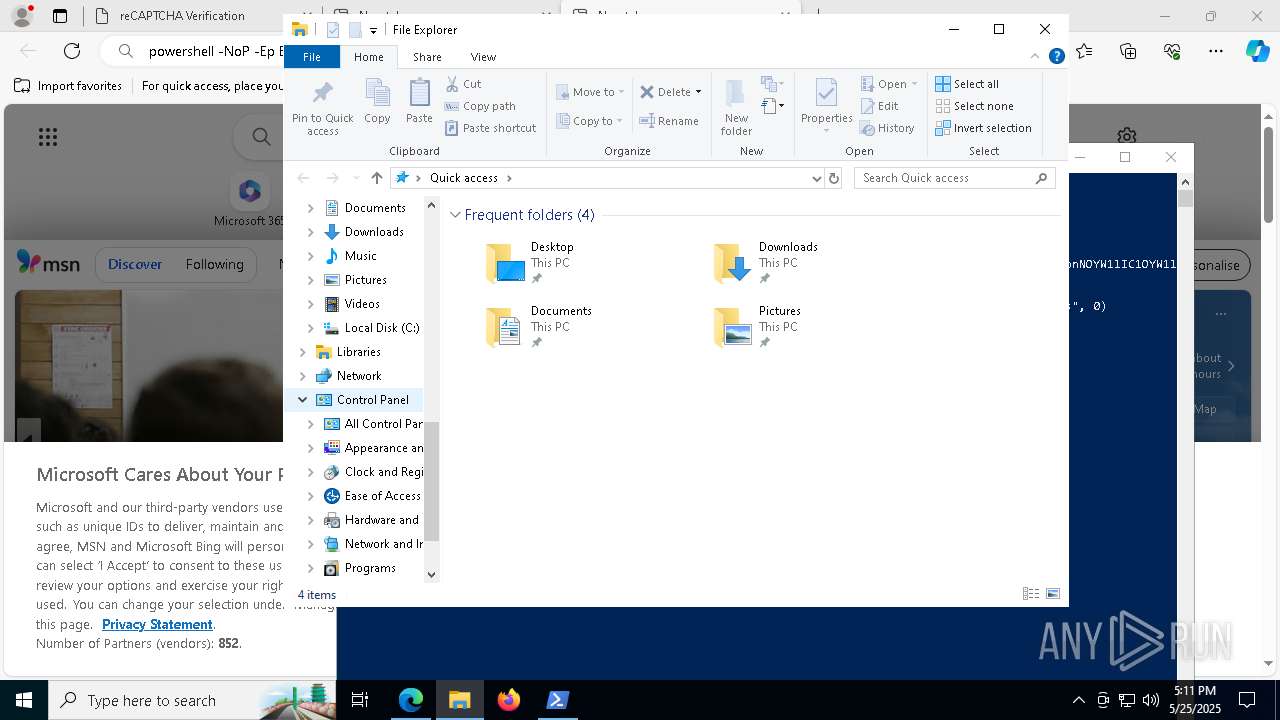The height and width of the screenshot is (720, 1280).
Task: Click the Rename ribbon button
Action: coord(669,121)
